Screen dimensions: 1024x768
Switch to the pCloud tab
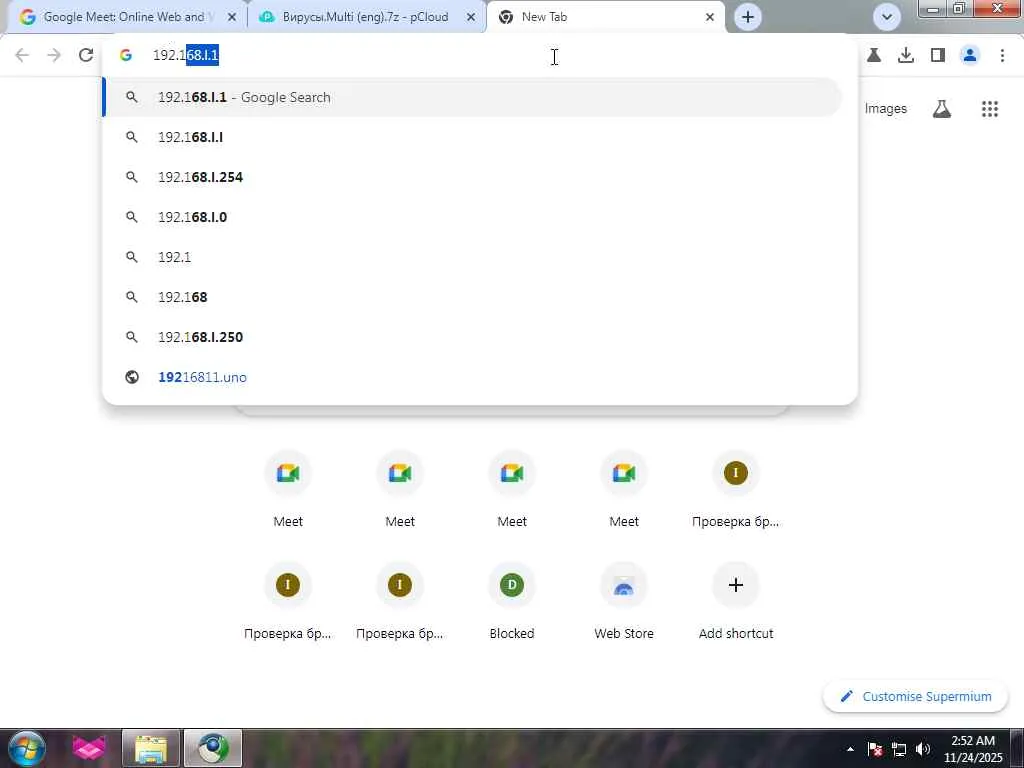click(x=367, y=17)
